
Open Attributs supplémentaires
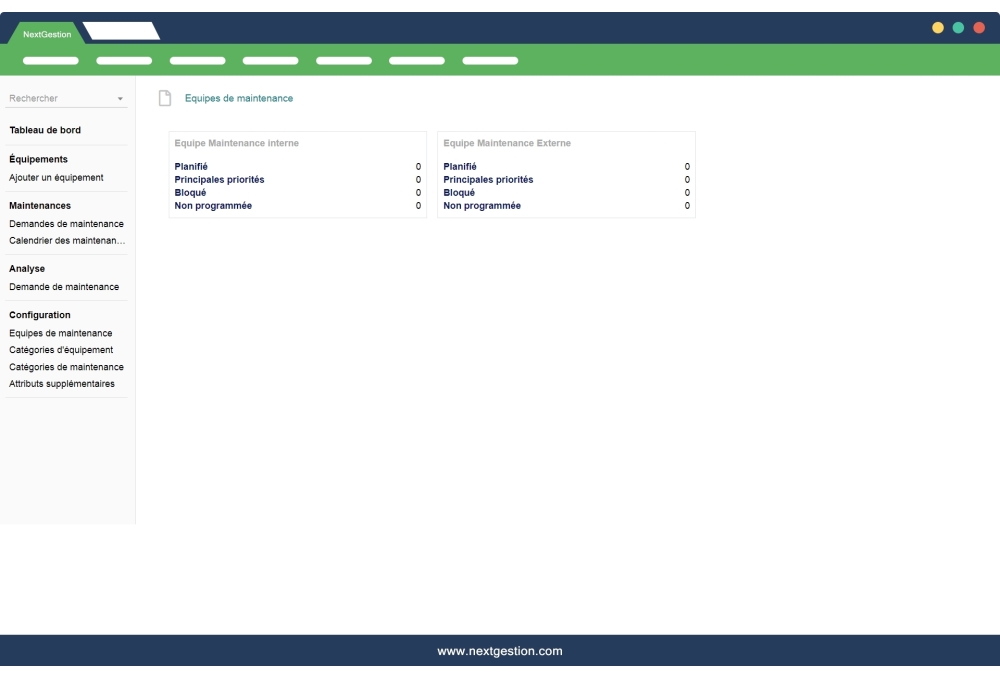click(62, 383)
